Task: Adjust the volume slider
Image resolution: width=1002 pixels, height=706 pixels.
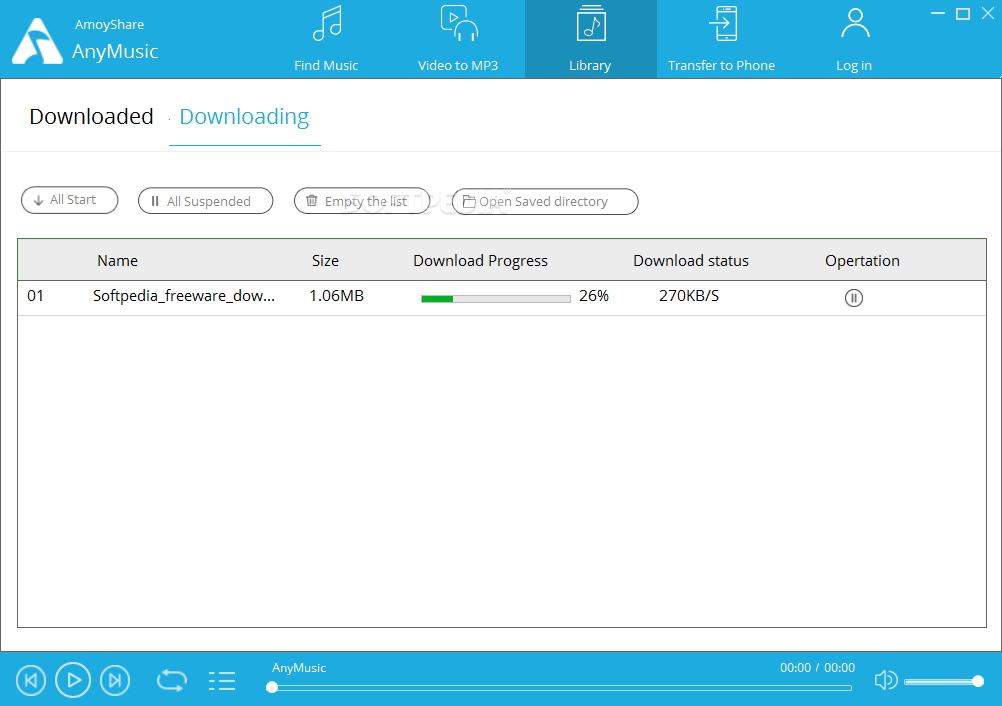Action: pyautogui.click(x=944, y=682)
